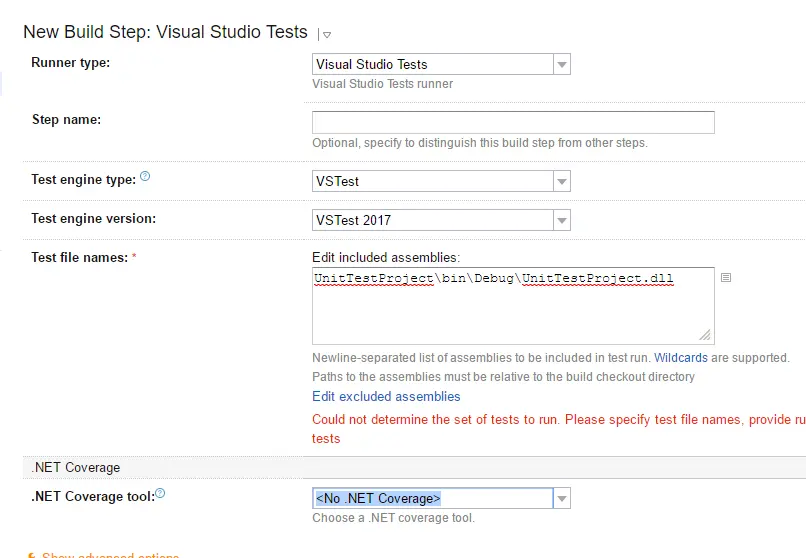Image resolution: width=806 pixels, height=558 pixels.
Task: Click the help icon next to Test engine type
Action: (145, 176)
